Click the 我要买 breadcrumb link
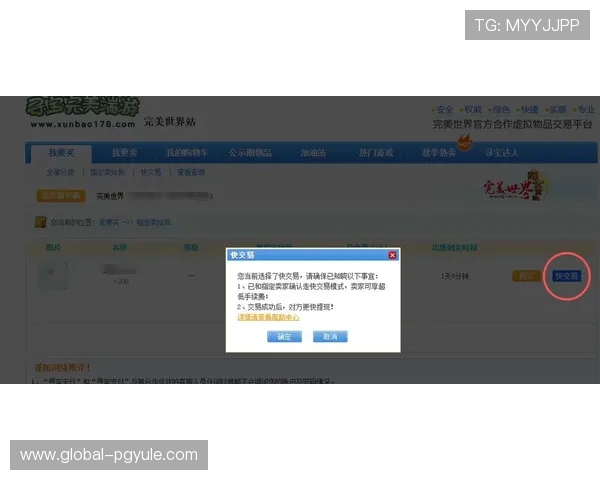The image size is (600, 480). point(109,222)
